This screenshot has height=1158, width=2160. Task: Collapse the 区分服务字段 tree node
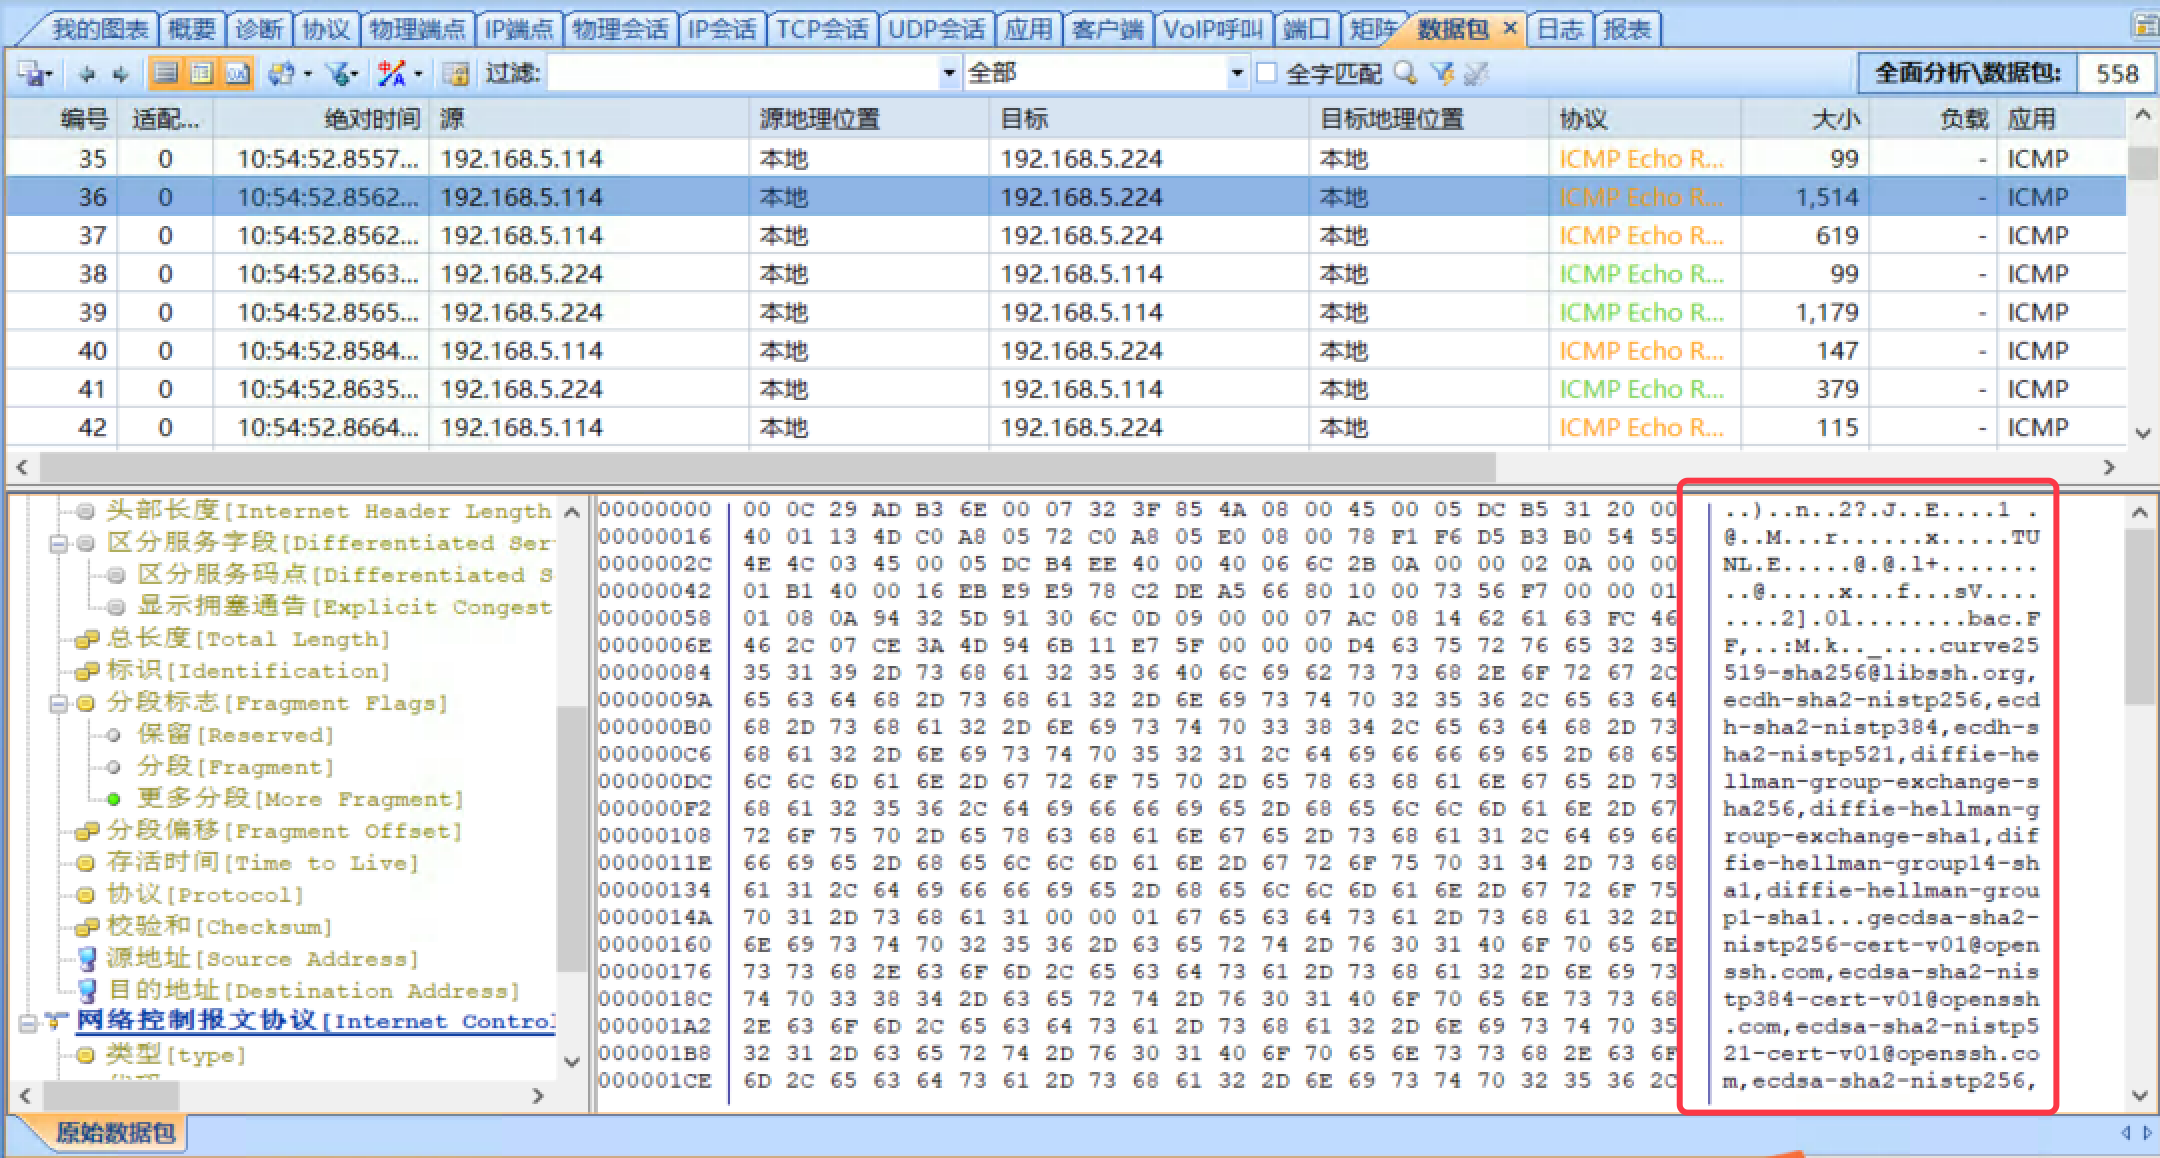[58, 544]
